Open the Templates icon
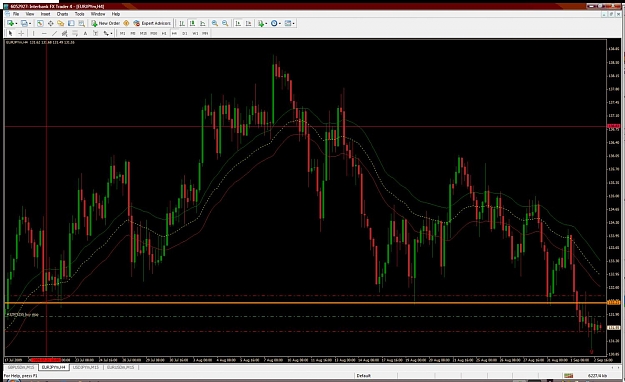 pos(288,23)
